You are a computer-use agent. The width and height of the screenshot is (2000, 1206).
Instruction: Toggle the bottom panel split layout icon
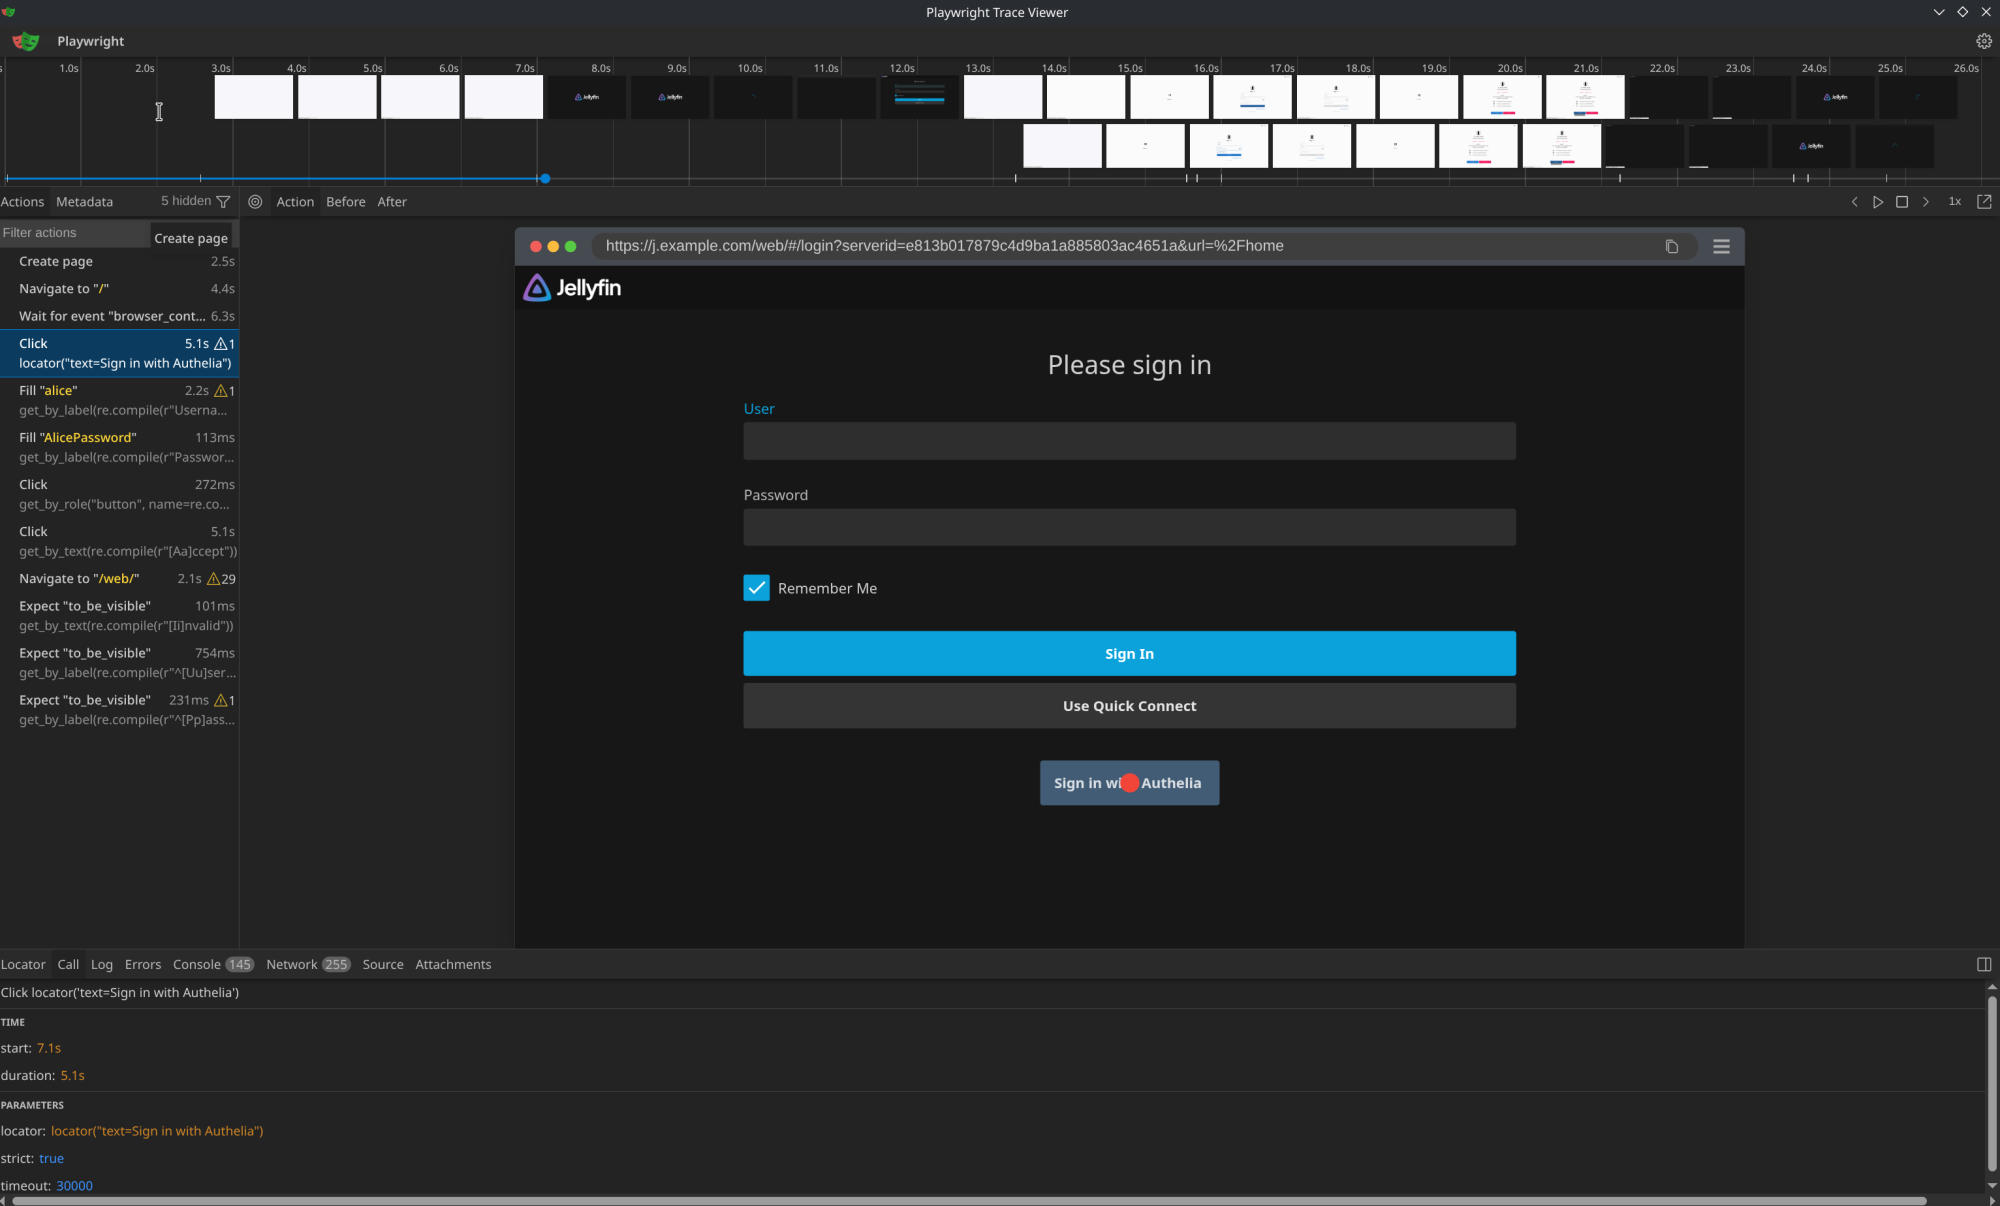click(x=1984, y=965)
